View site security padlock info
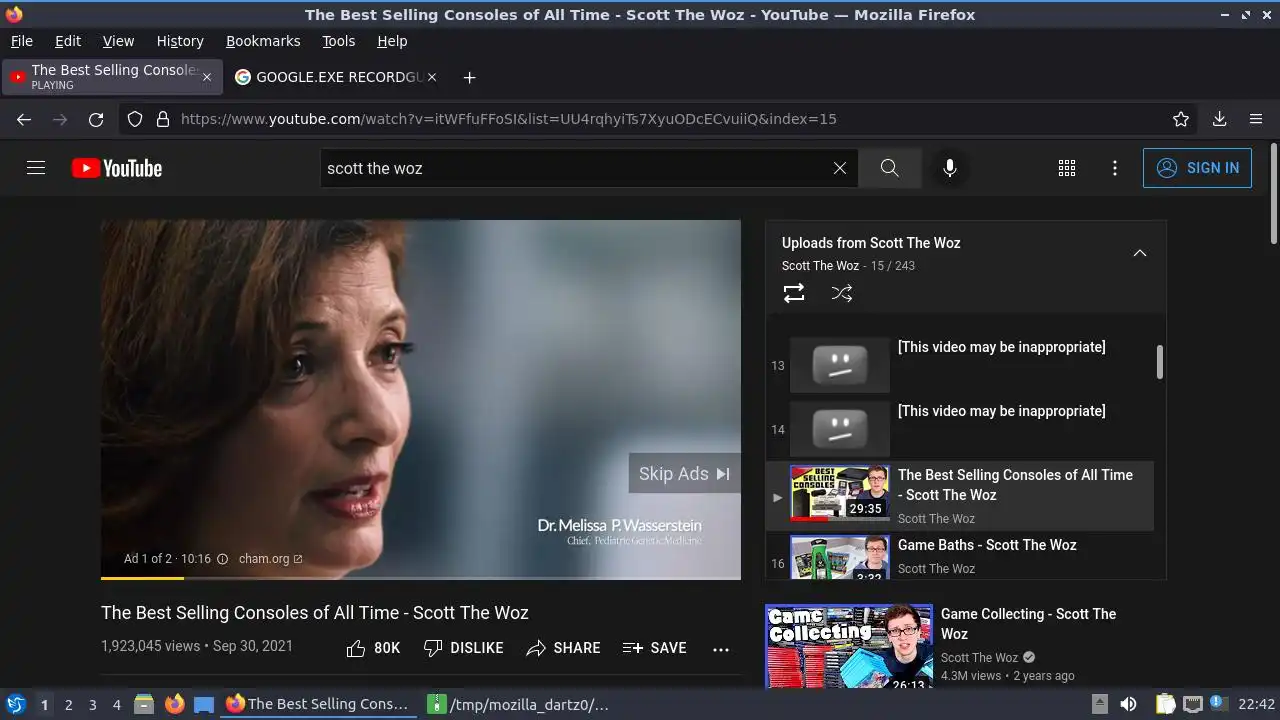This screenshot has height=720, width=1280. (x=163, y=119)
